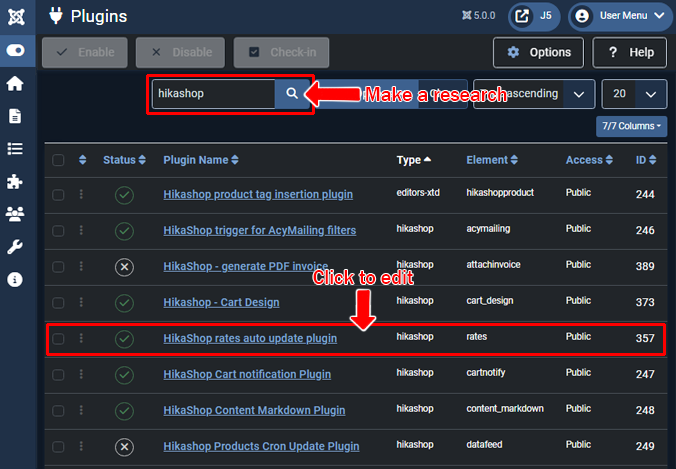Click the search field containing hikashop
Viewport: 676px width, 469px height.
(x=214, y=94)
